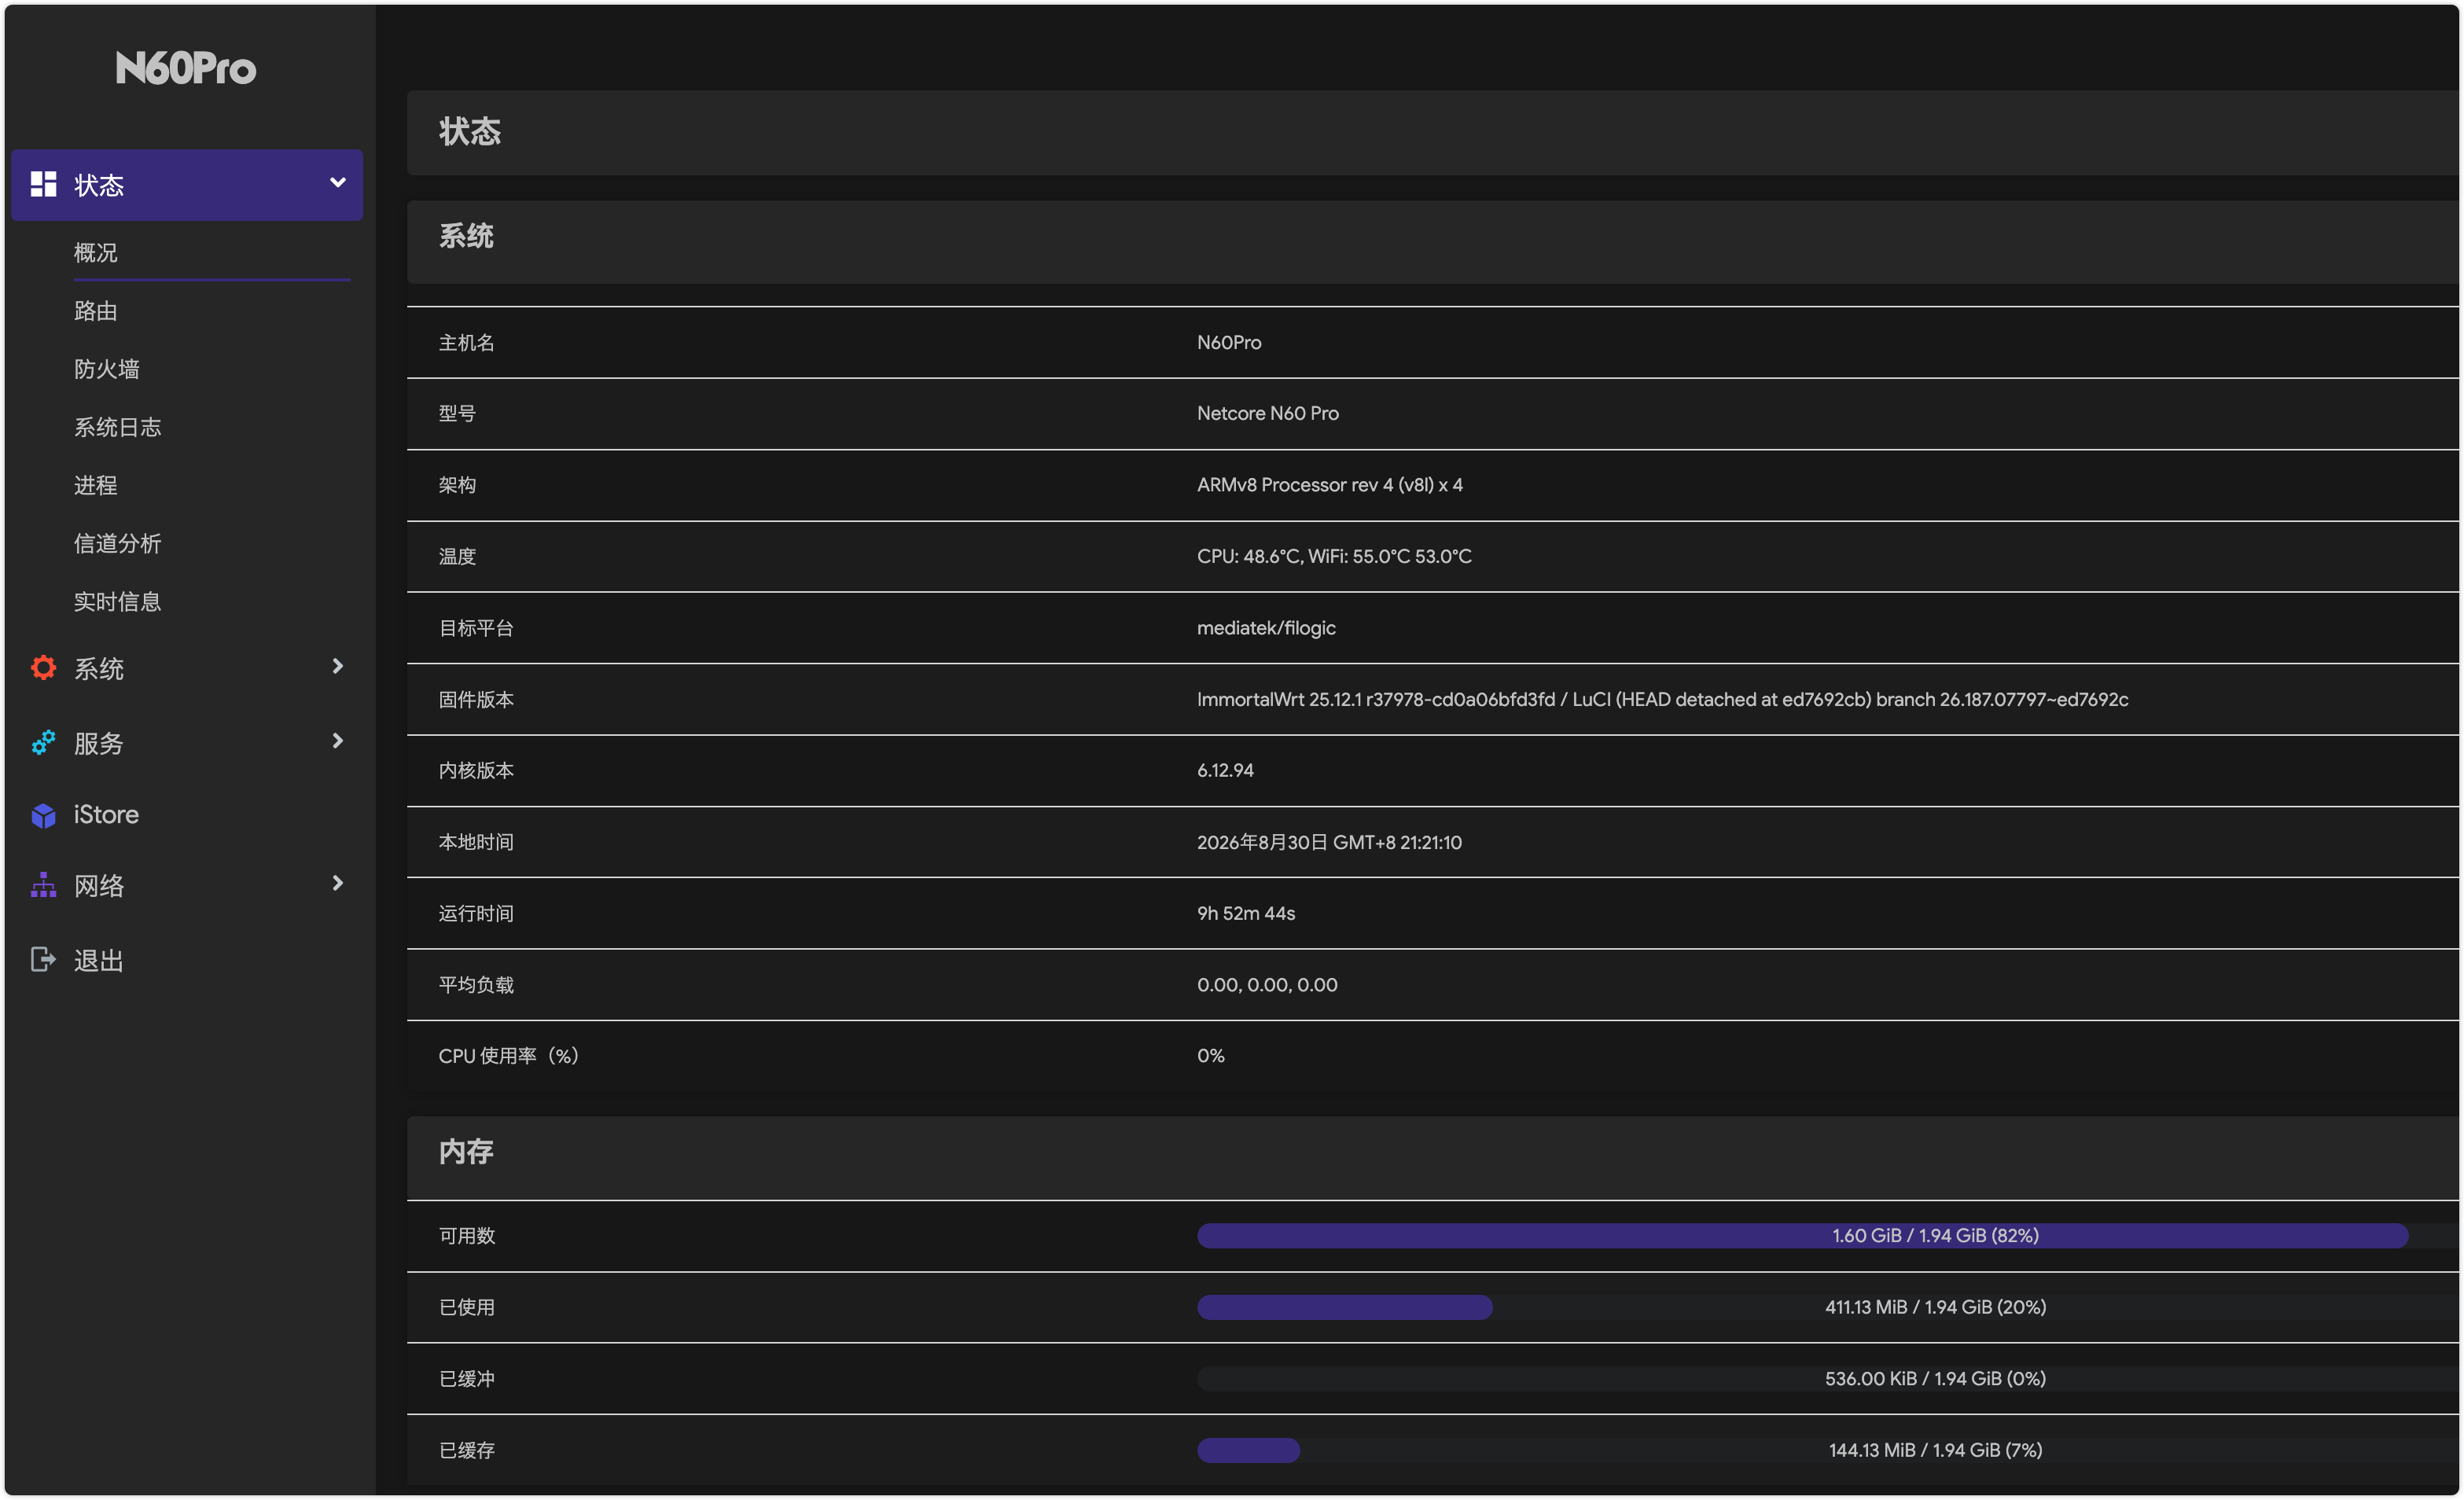2464x1500 pixels.
Task: Click the 系统 section heading in main panel
Action: coord(466,236)
